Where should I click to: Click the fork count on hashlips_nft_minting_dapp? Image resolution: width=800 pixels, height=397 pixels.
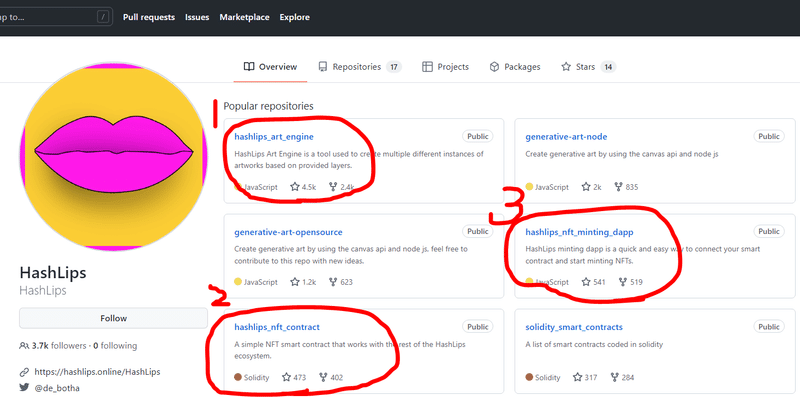pos(636,282)
